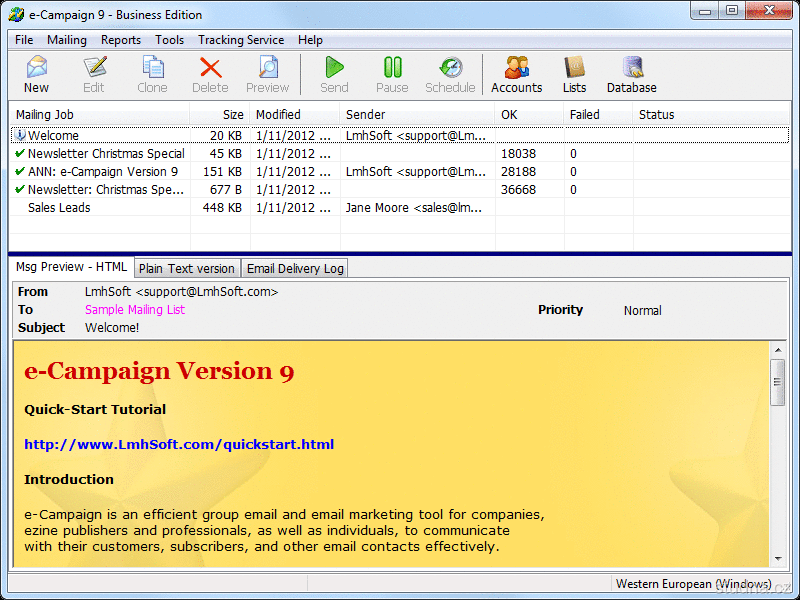
Task: Sort by Status column header
Action: pos(712,115)
